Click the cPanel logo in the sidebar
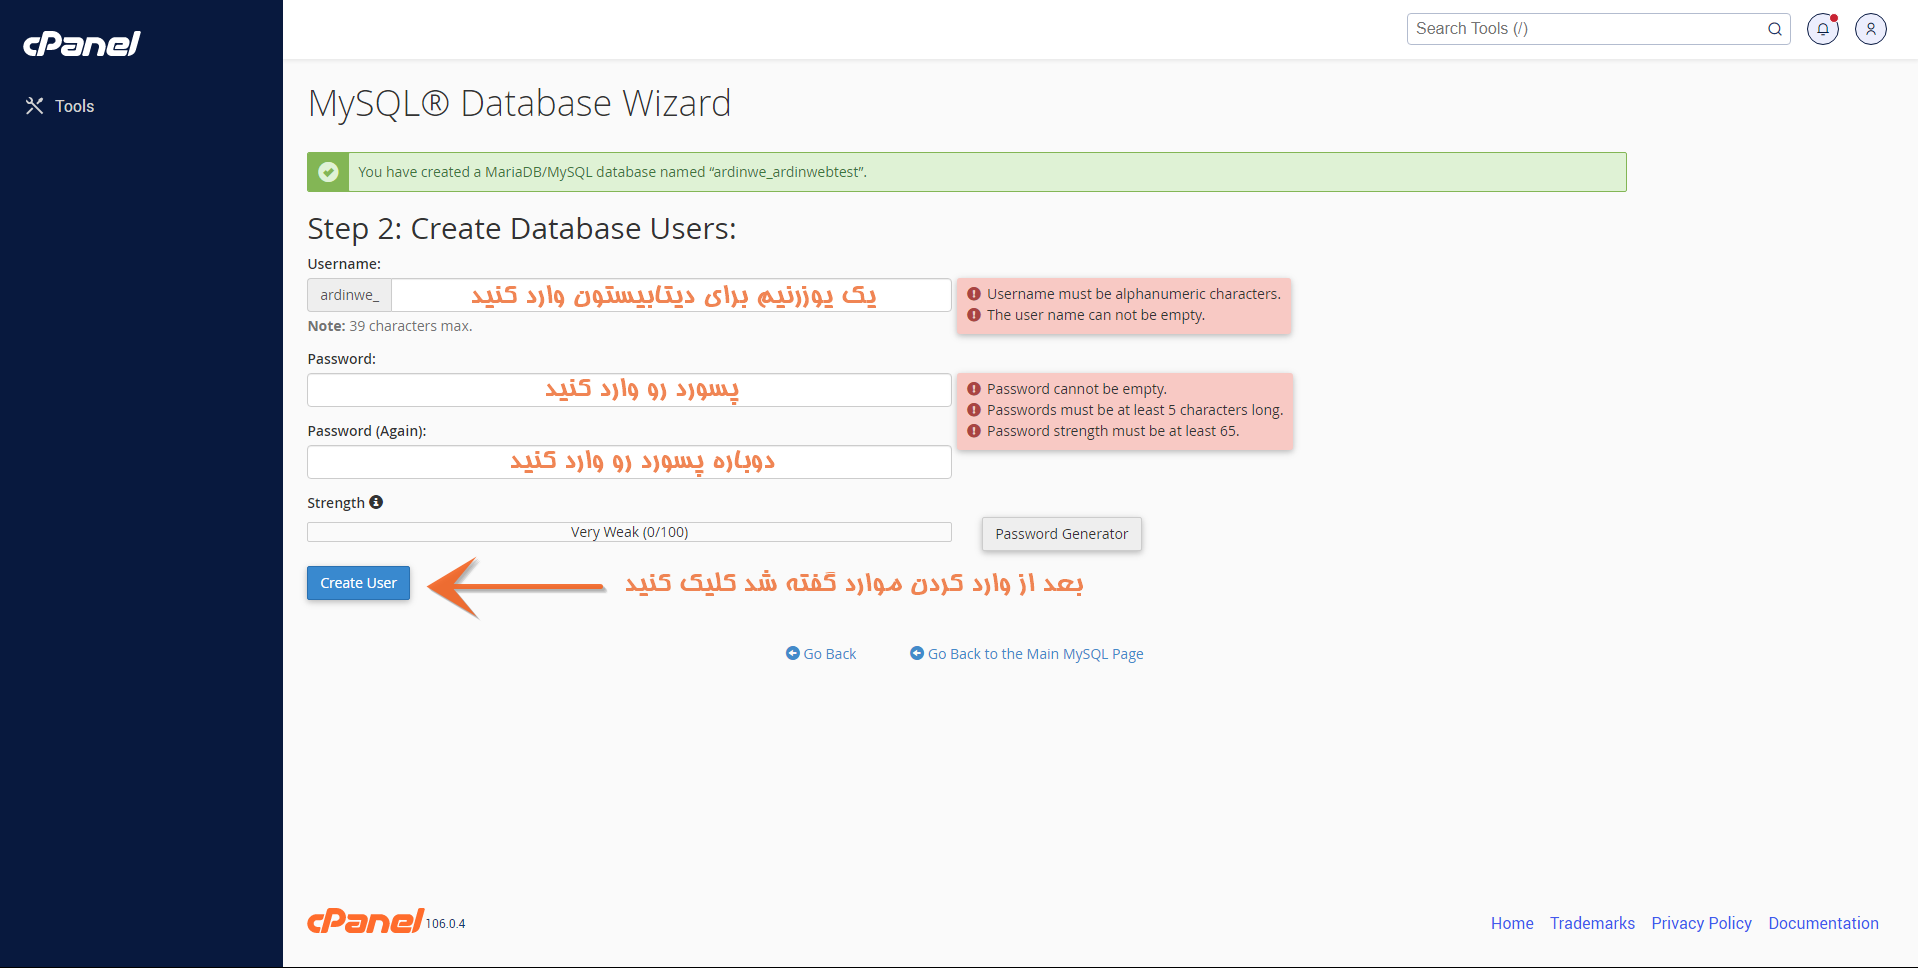Viewport: 1918px width, 968px height. (x=82, y=43)
